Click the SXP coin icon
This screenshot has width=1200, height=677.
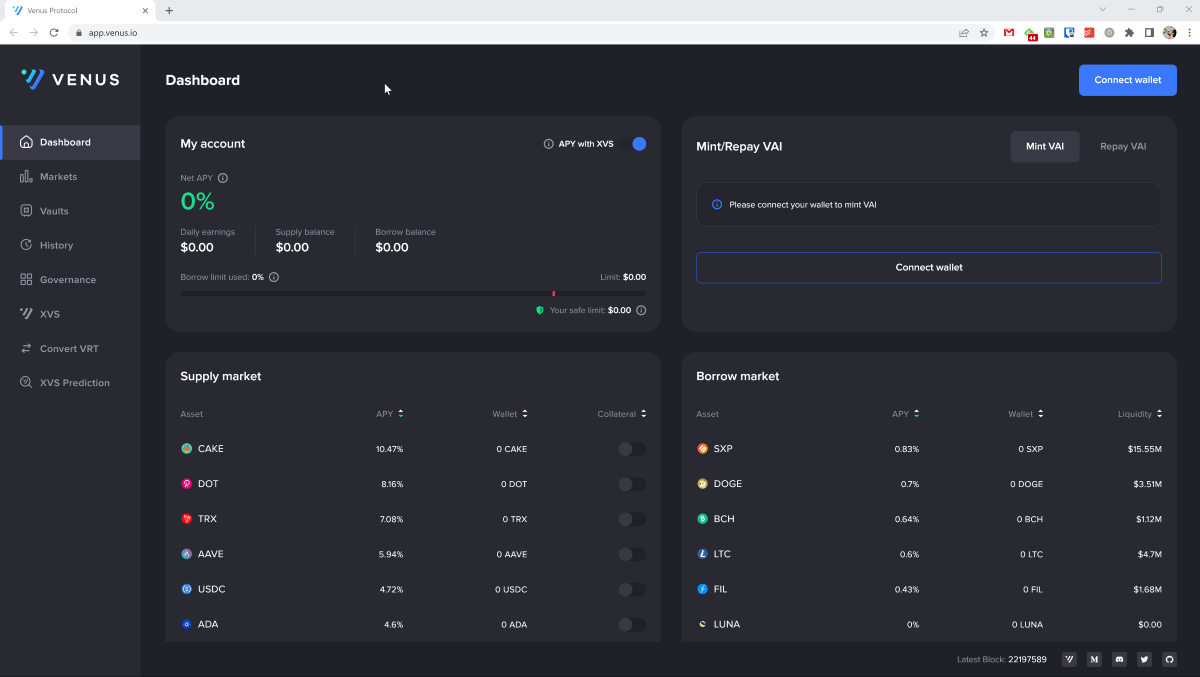point(702,449)
